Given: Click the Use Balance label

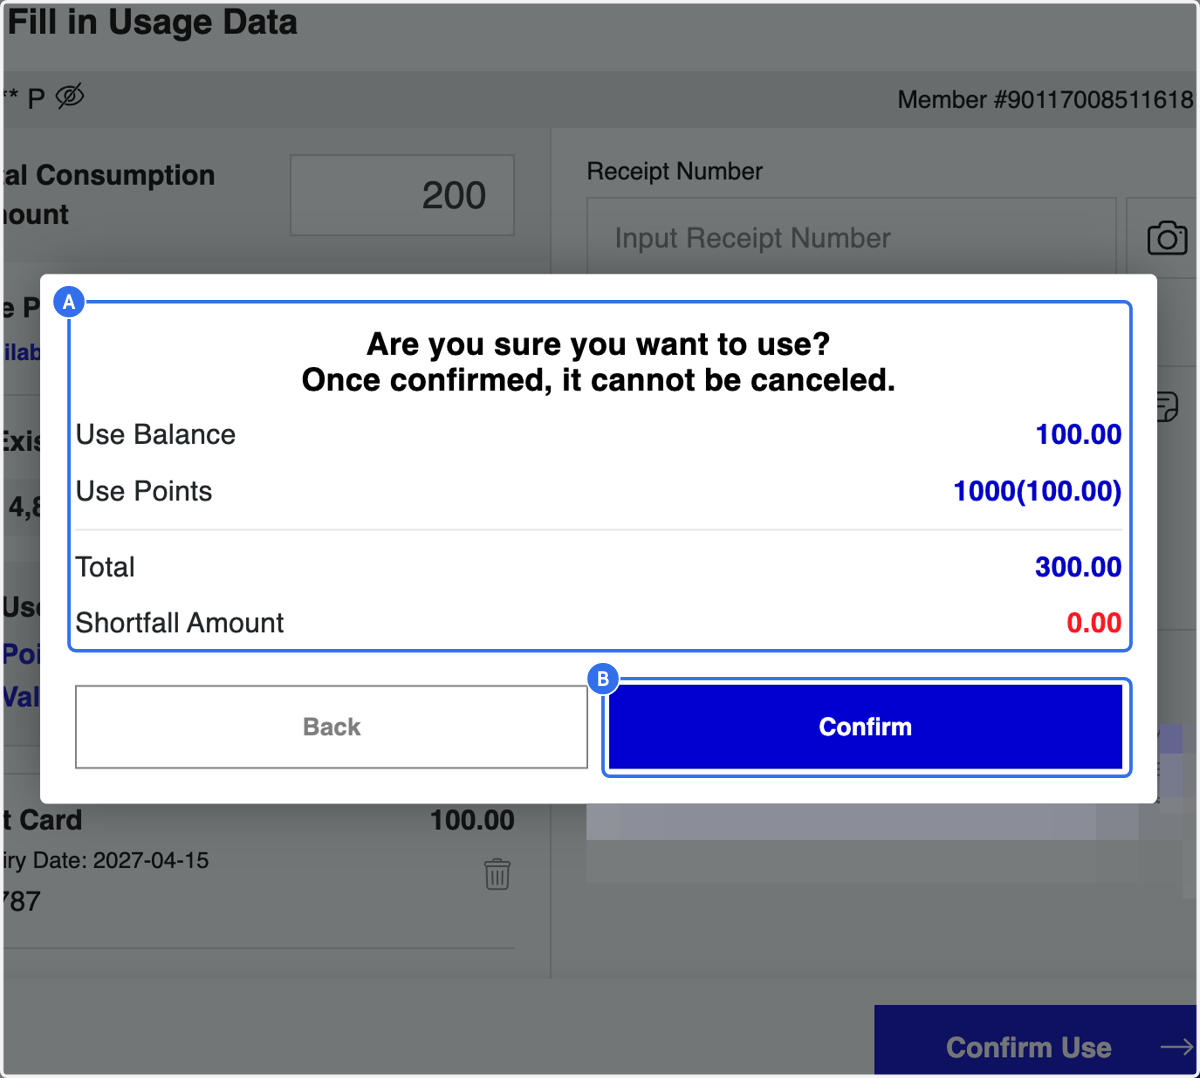Looking at the screenshot, I should click(x=156, y=435).
